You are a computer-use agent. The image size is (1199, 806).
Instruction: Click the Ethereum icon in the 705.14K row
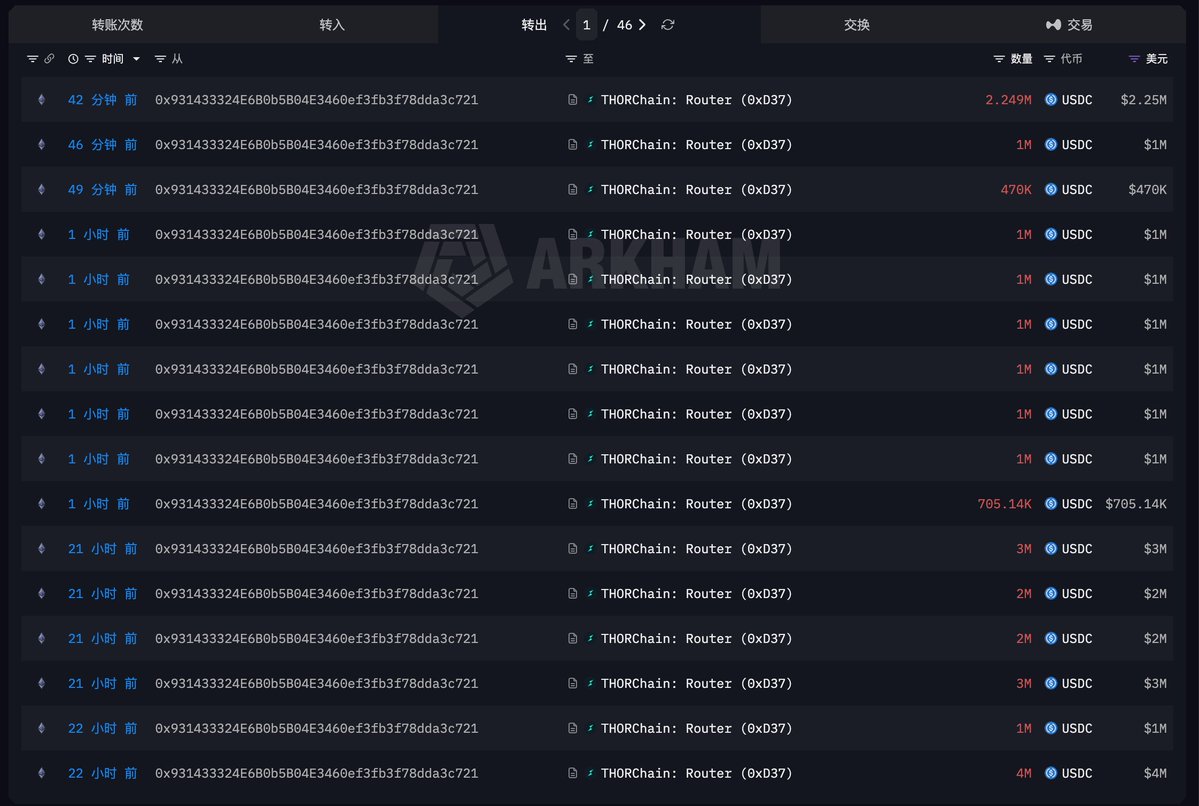[x=41, y=504]
